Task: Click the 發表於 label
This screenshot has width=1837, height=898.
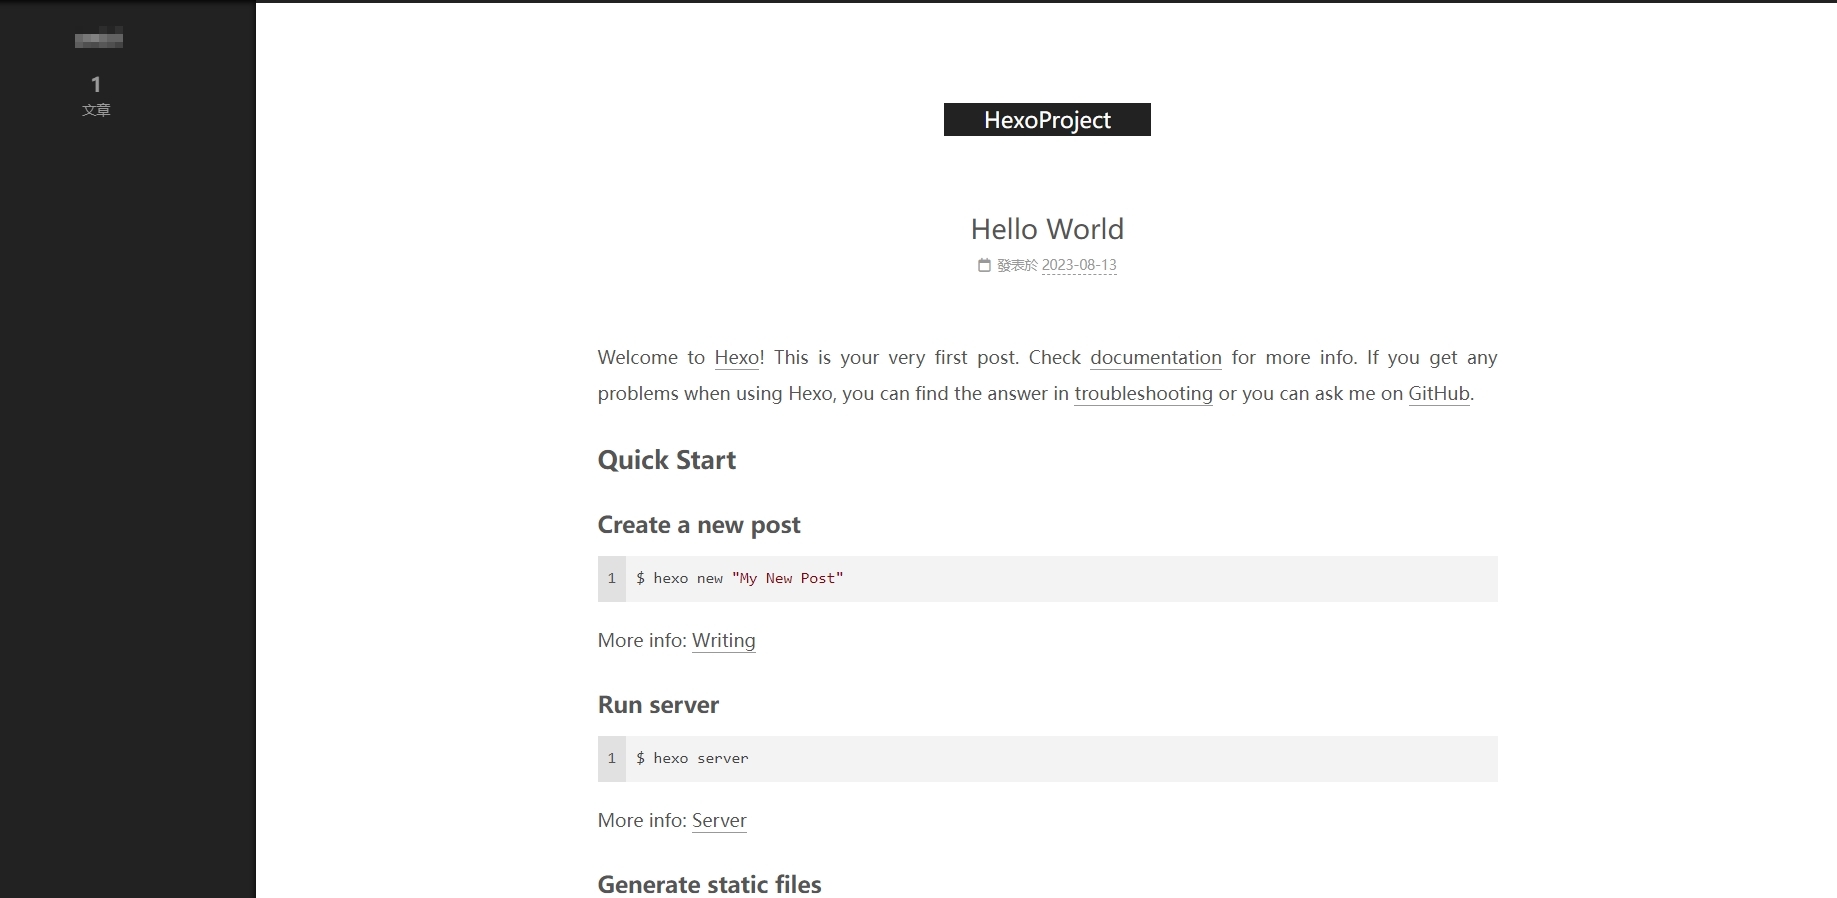Action: [1017, 265]
